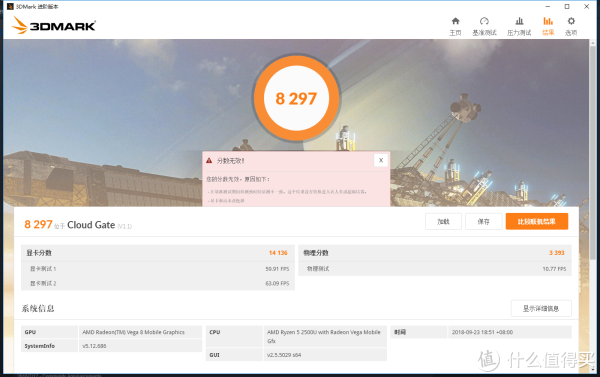This screenshot has width=600, height=377.
Task: Select the Physics score (物理分数) row
Action: (x=435, y=253)
